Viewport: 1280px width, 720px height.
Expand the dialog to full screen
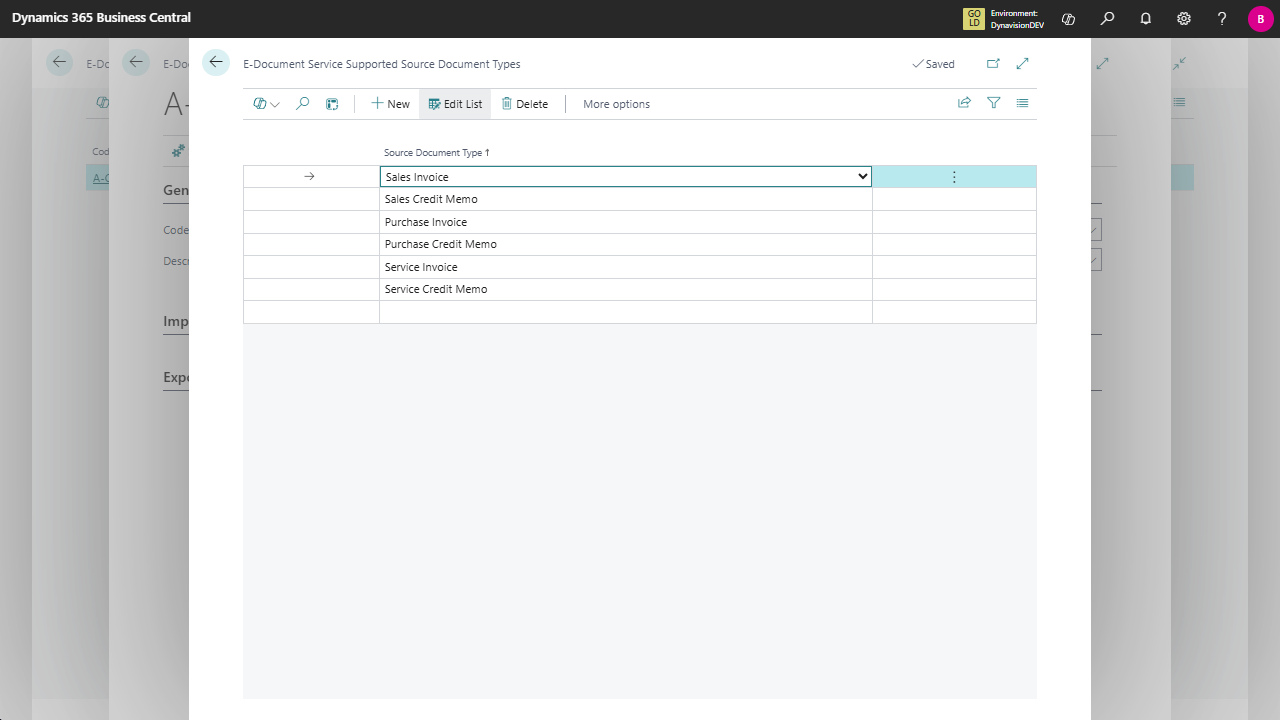(x=1022, y=63)
